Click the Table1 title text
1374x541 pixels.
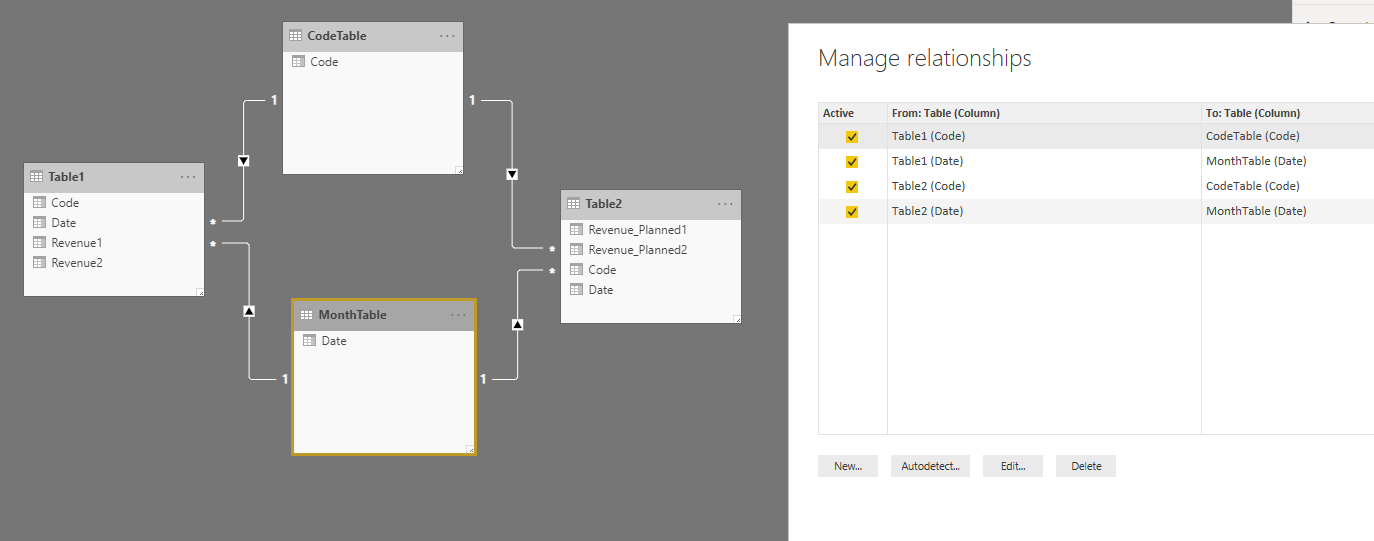click(66, 177)
